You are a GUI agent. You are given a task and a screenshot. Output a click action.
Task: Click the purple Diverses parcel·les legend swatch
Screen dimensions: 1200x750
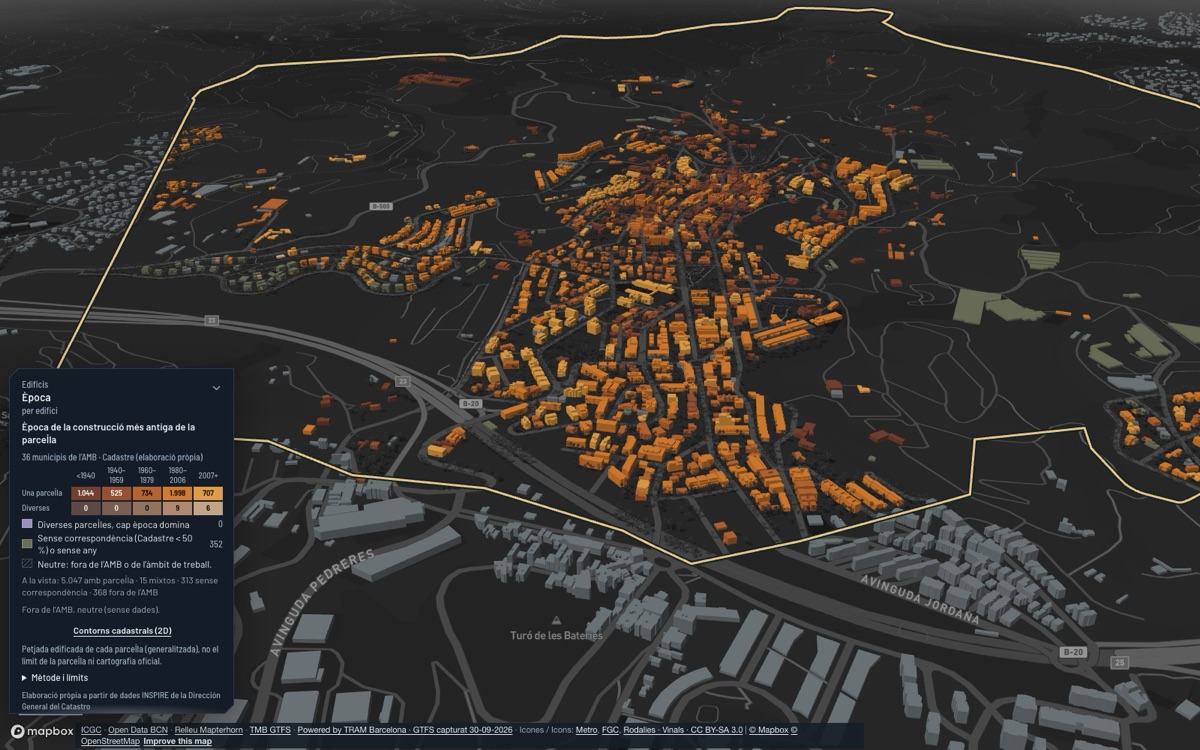click(x=27, y=524)
